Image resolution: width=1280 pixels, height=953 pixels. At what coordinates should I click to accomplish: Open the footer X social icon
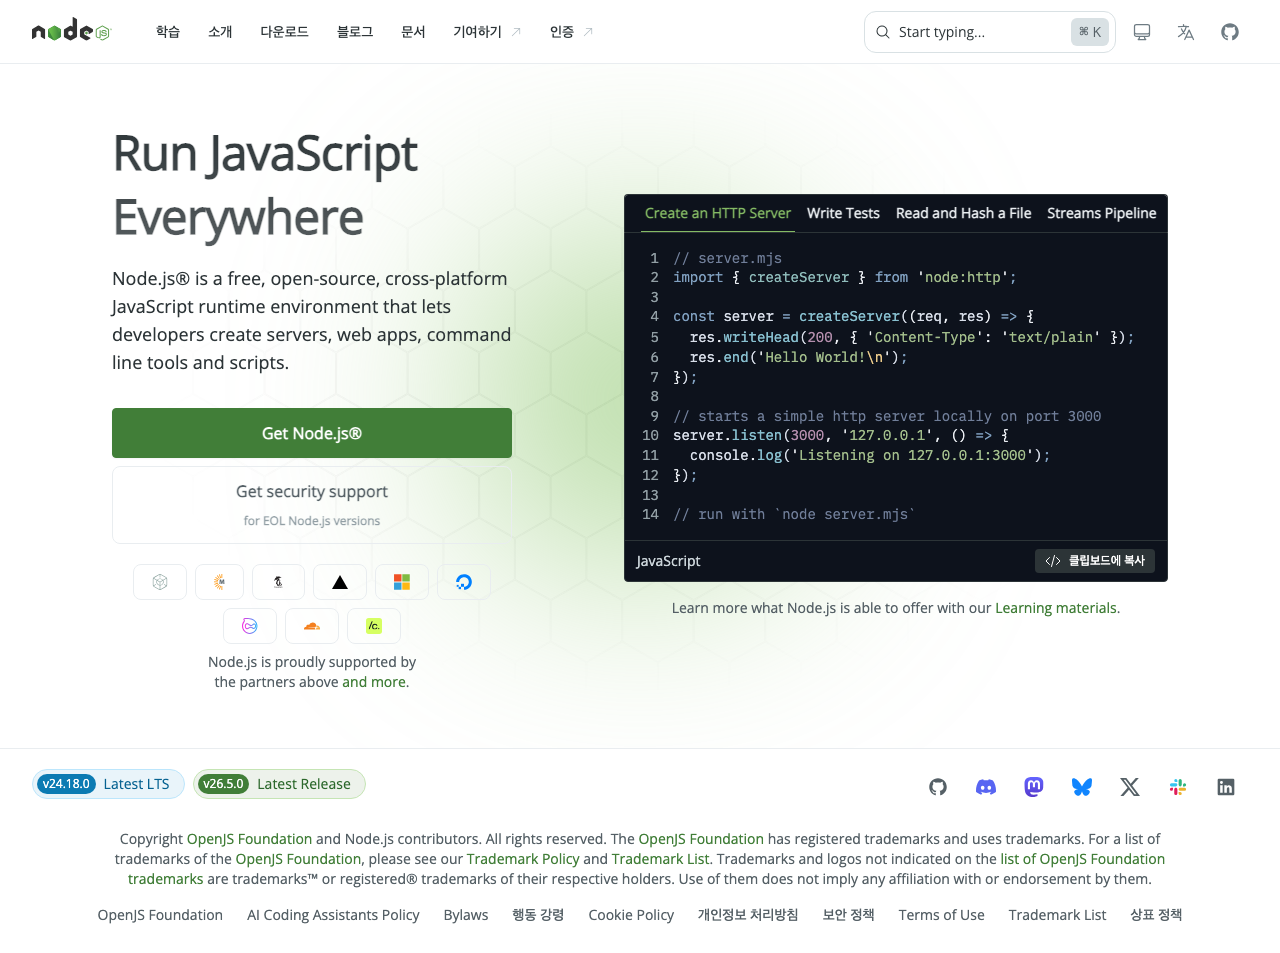1130,787
